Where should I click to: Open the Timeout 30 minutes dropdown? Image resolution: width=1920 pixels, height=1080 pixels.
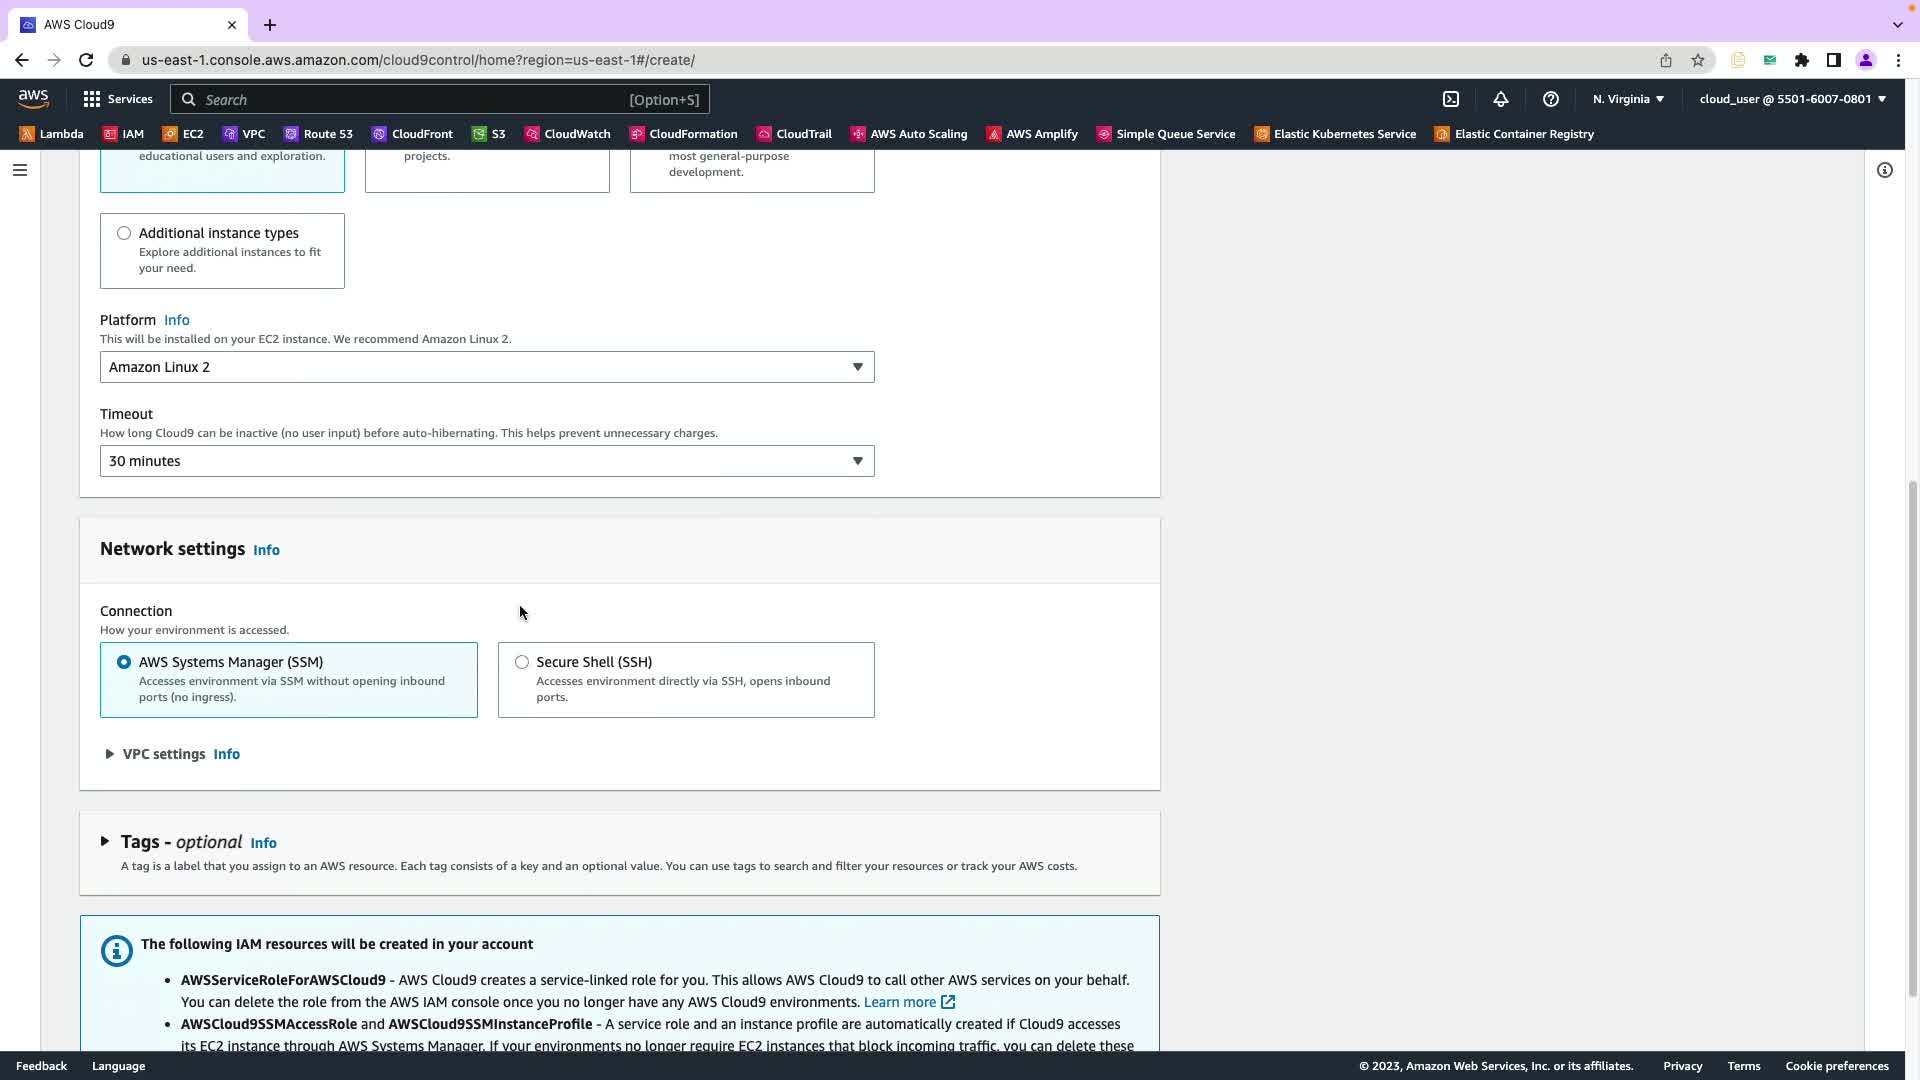coord(487,461)
